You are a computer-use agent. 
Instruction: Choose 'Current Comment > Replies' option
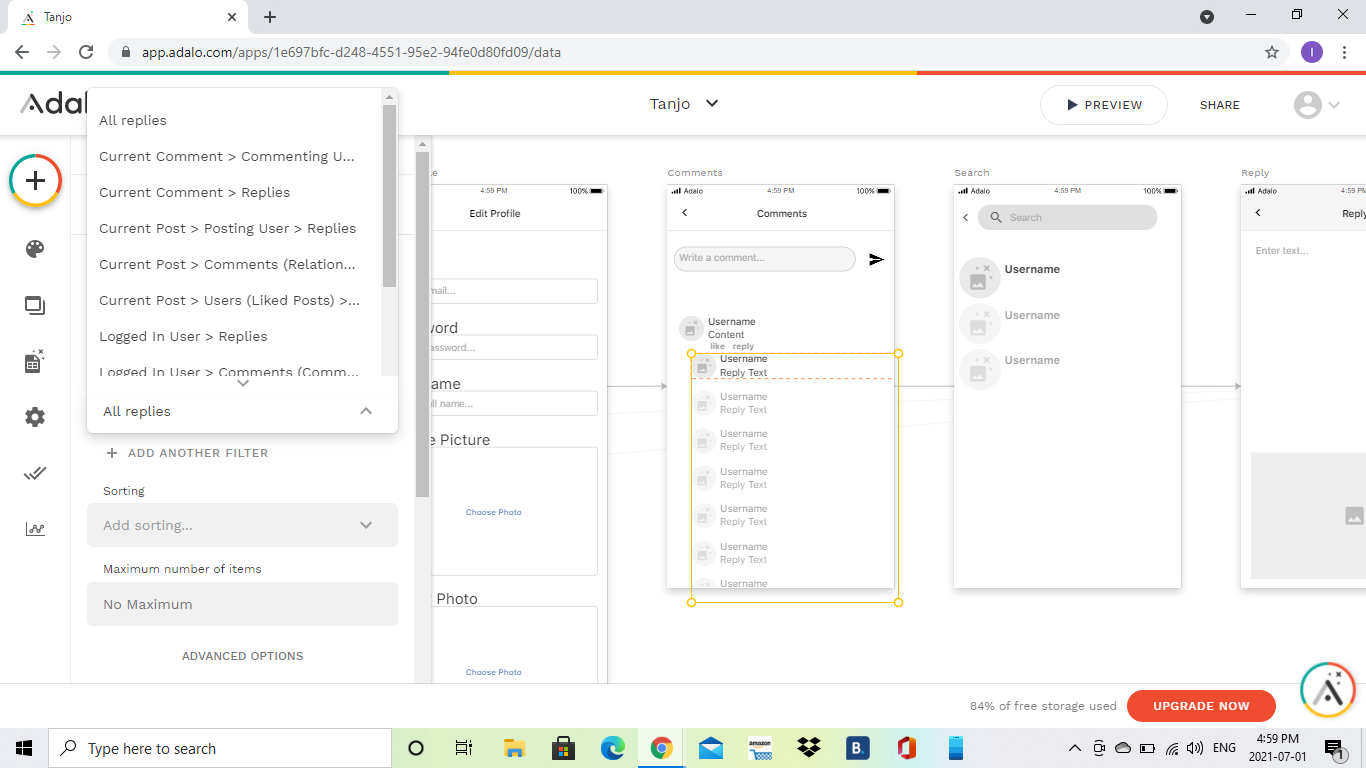tap(194, 193)
